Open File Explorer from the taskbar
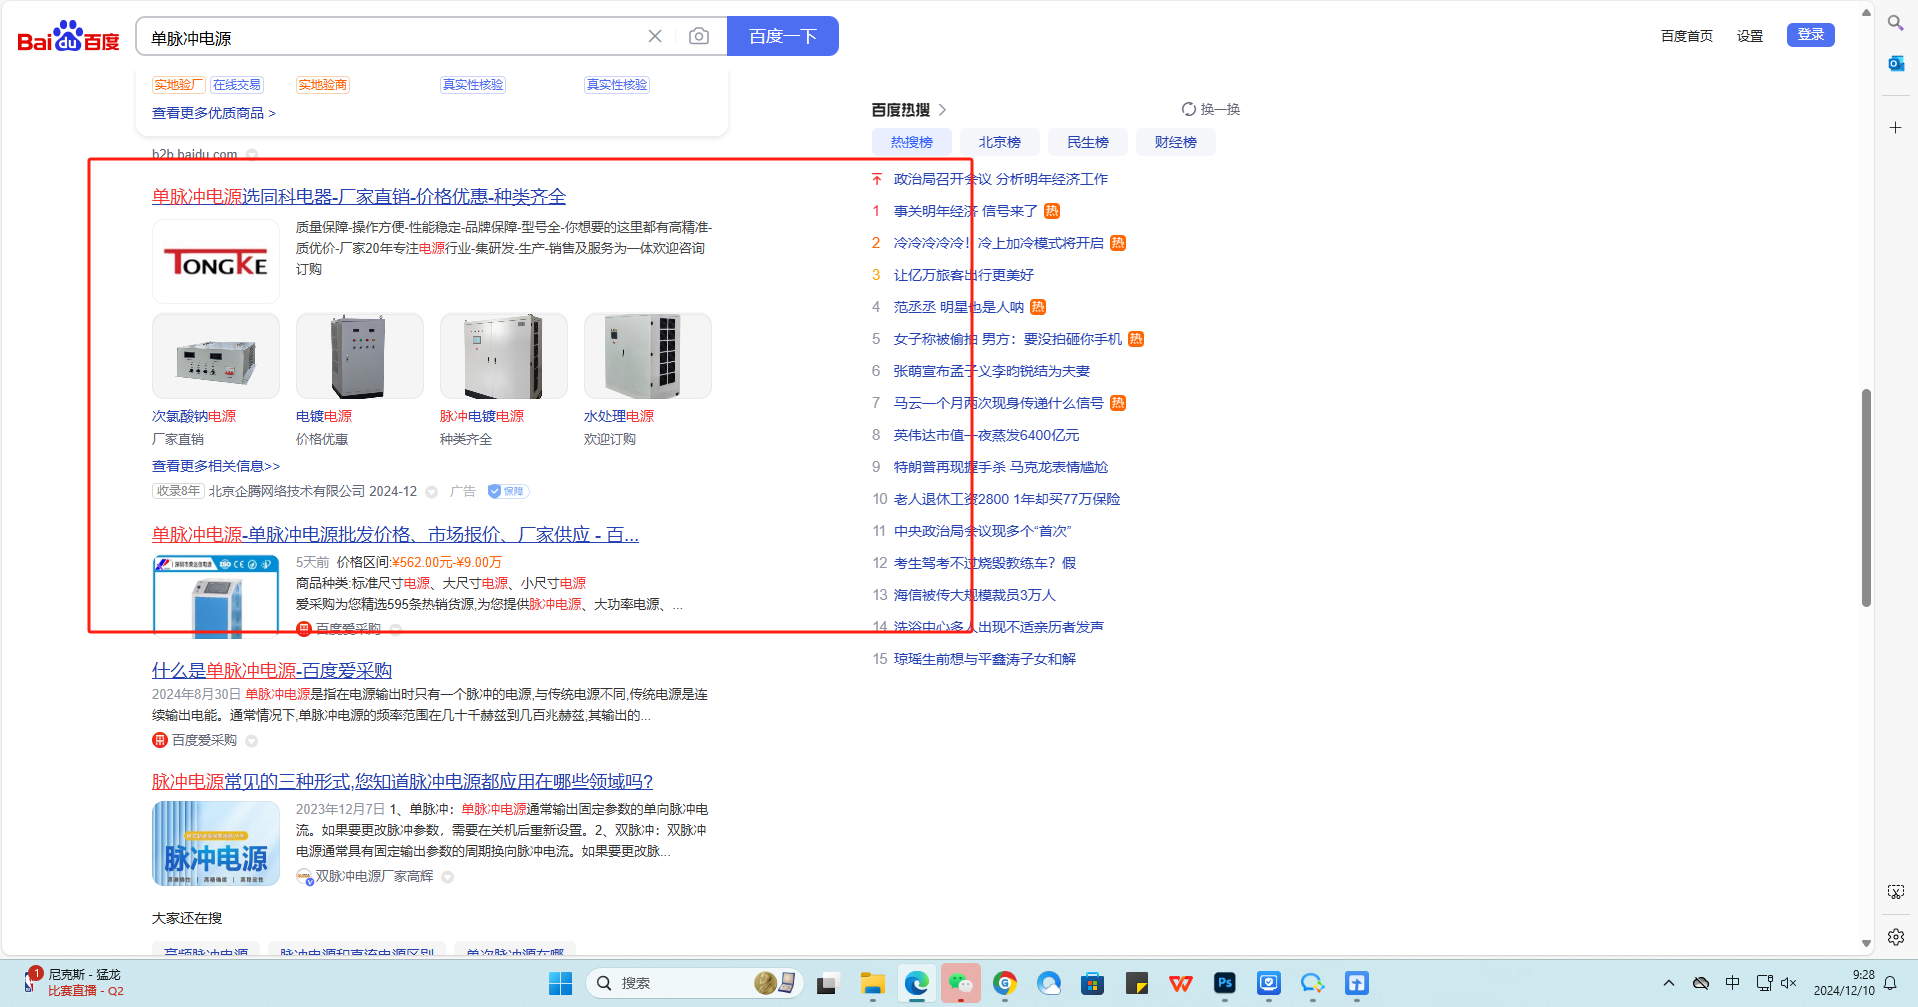The image size is (1918, 1007). point(873,984)
